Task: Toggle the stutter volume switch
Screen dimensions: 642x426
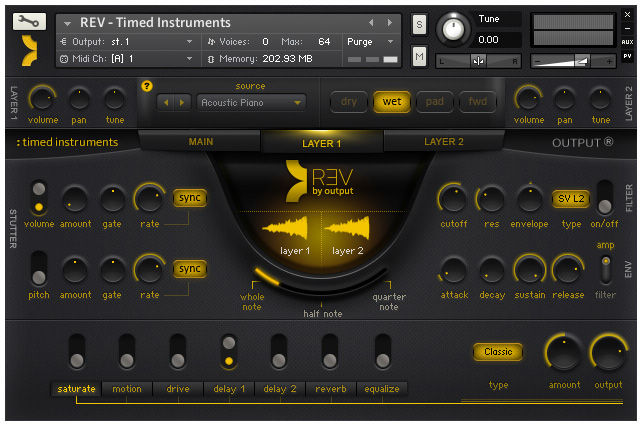Action: 39,197
